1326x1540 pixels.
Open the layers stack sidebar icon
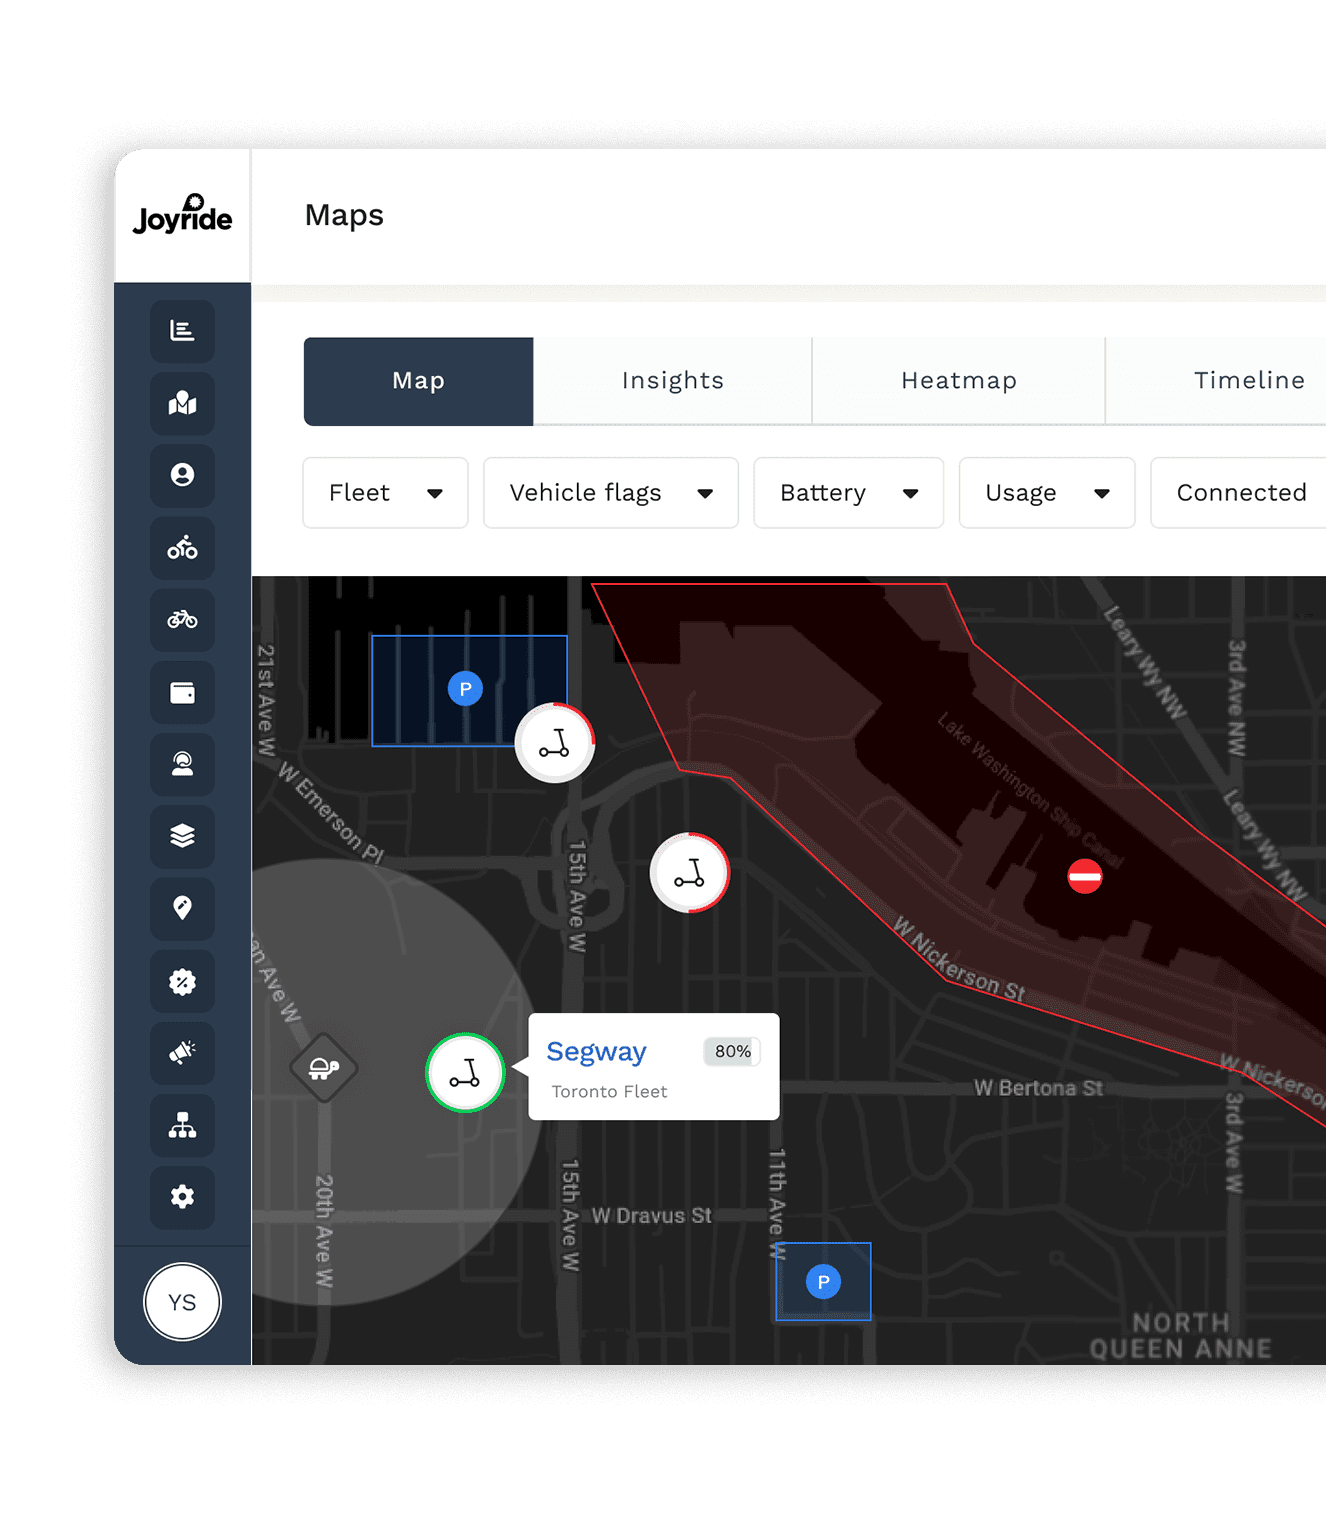182,836
